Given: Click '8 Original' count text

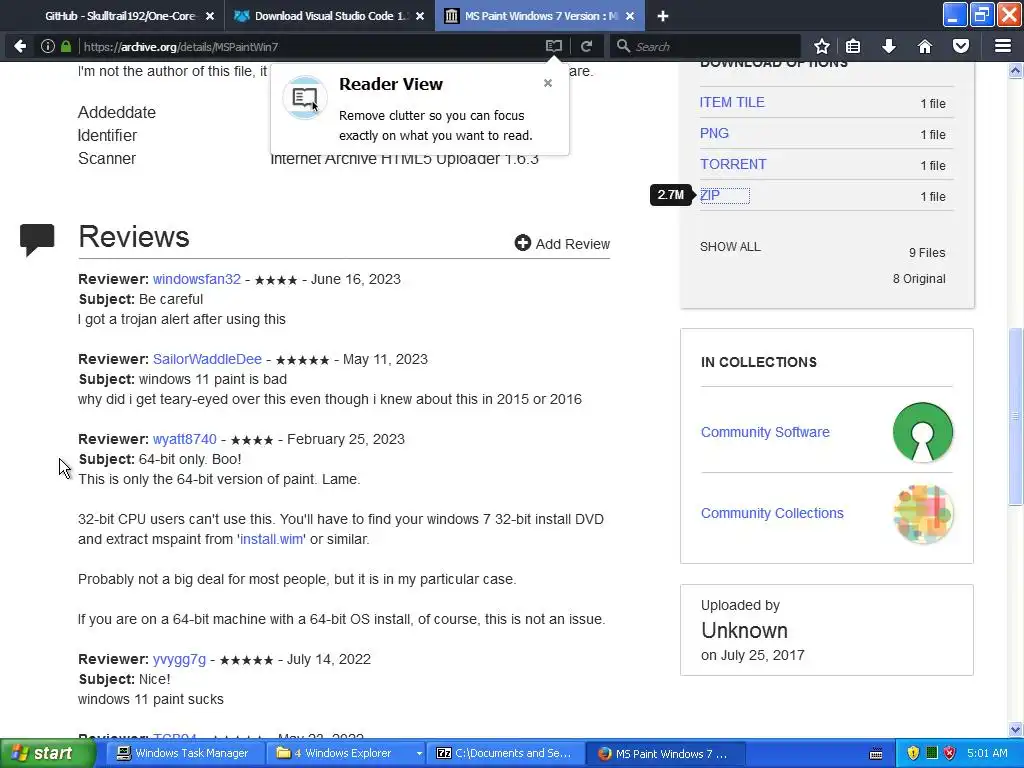Looking at the screenshot, I should (x=919, y=279).
